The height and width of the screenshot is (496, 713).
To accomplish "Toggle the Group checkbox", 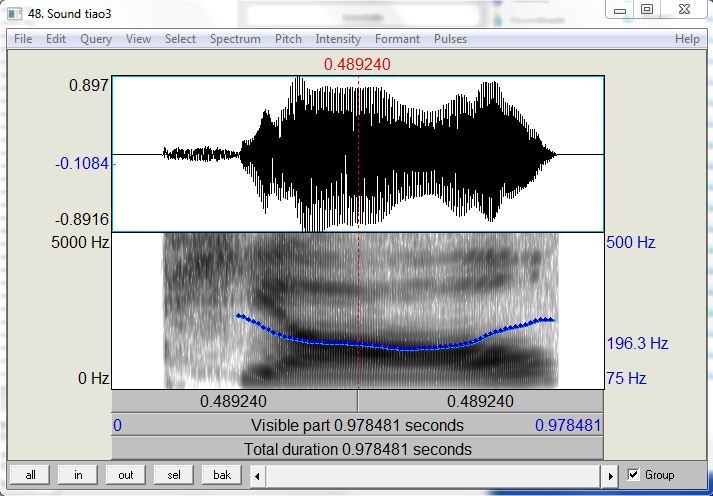I will click(633, 475).
